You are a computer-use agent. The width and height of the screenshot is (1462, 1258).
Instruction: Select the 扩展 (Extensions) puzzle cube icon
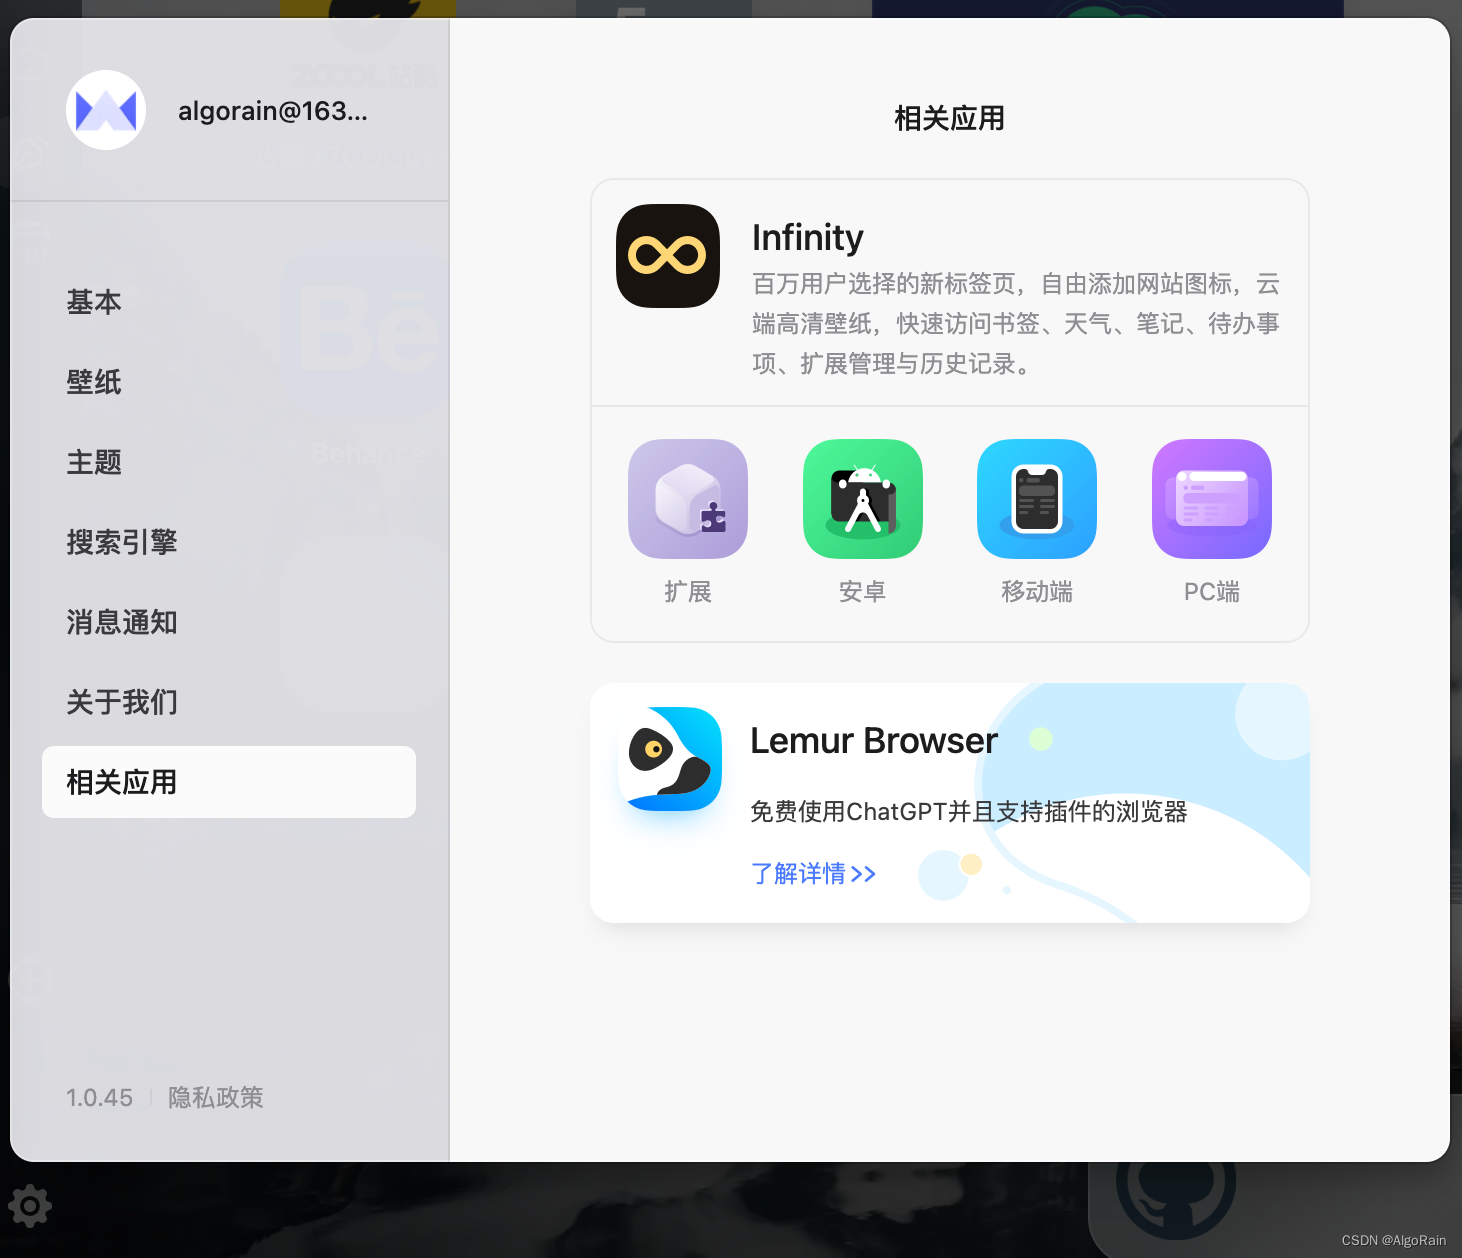coord(687,499)
